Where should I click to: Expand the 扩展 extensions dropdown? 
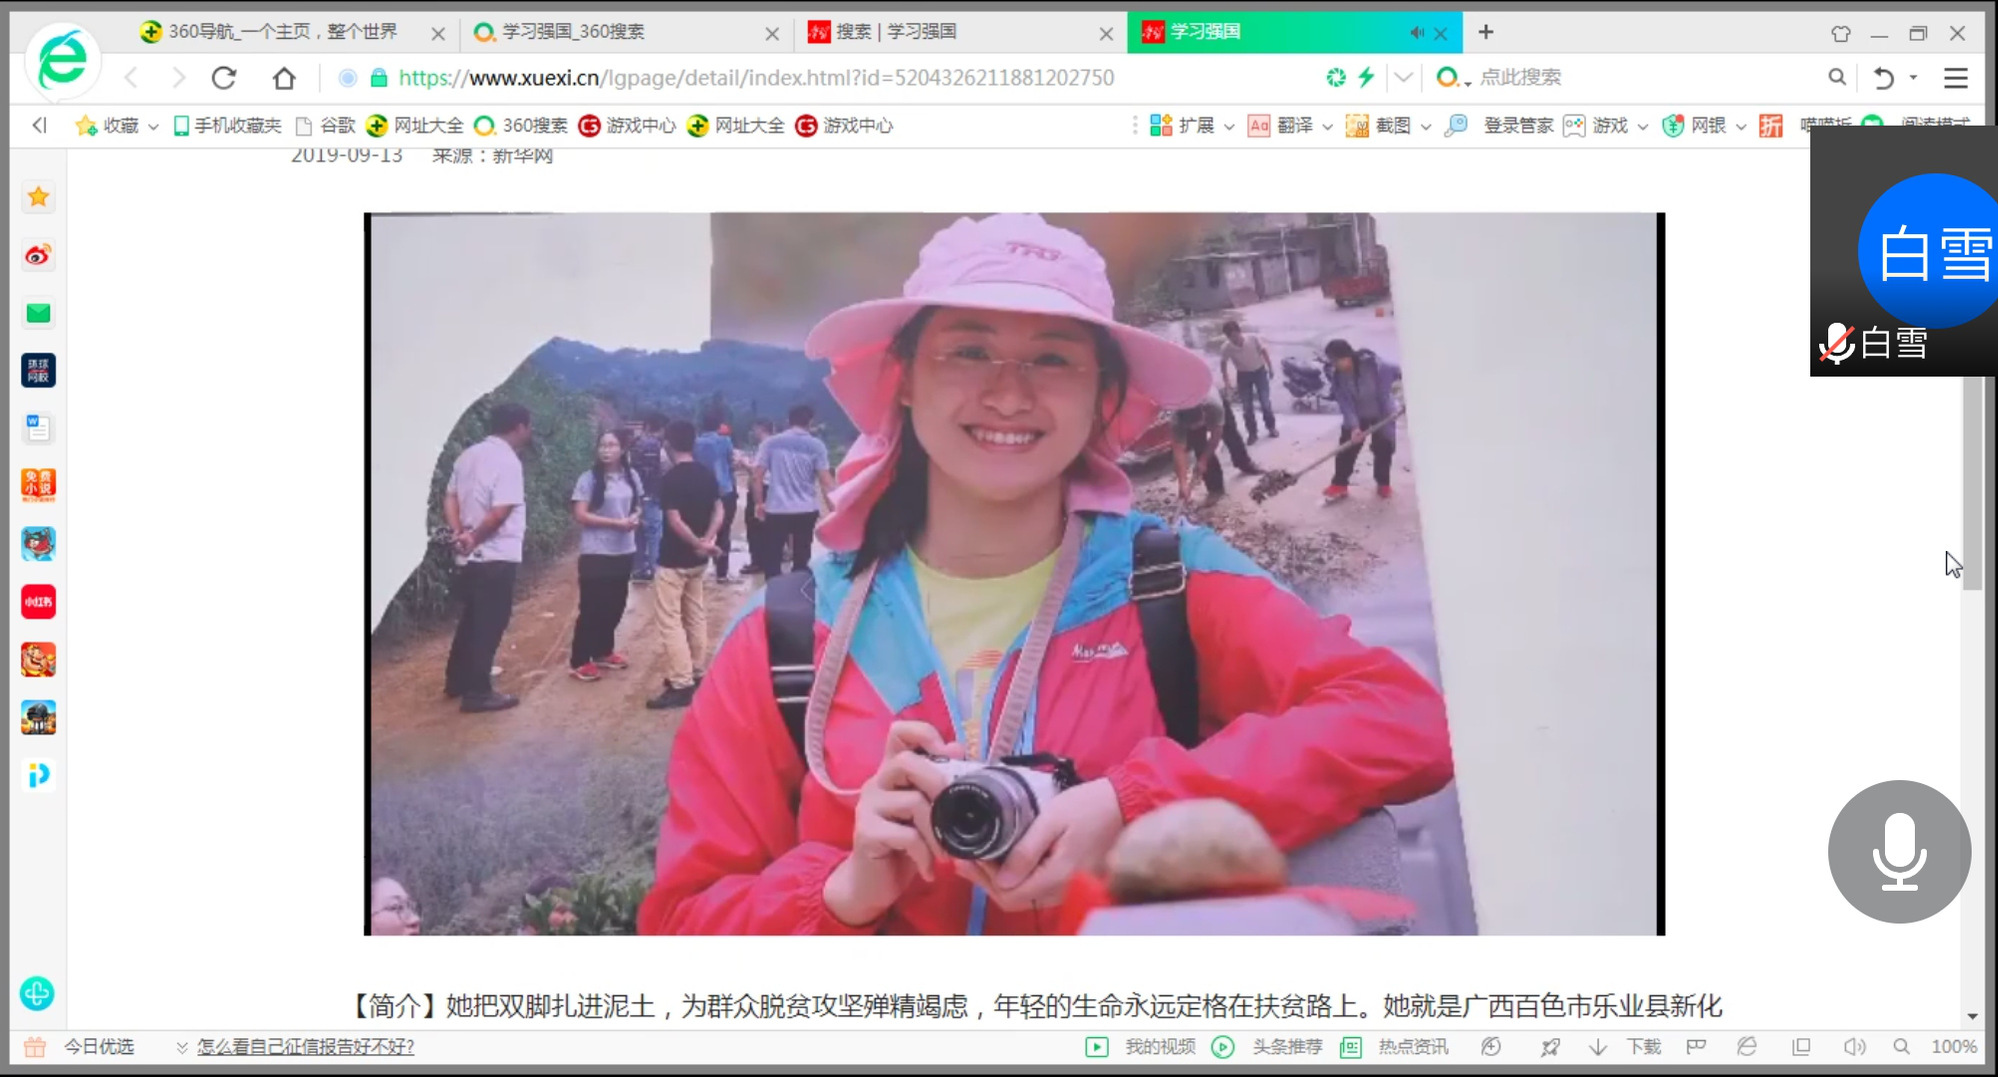[x=1195, y=125]
